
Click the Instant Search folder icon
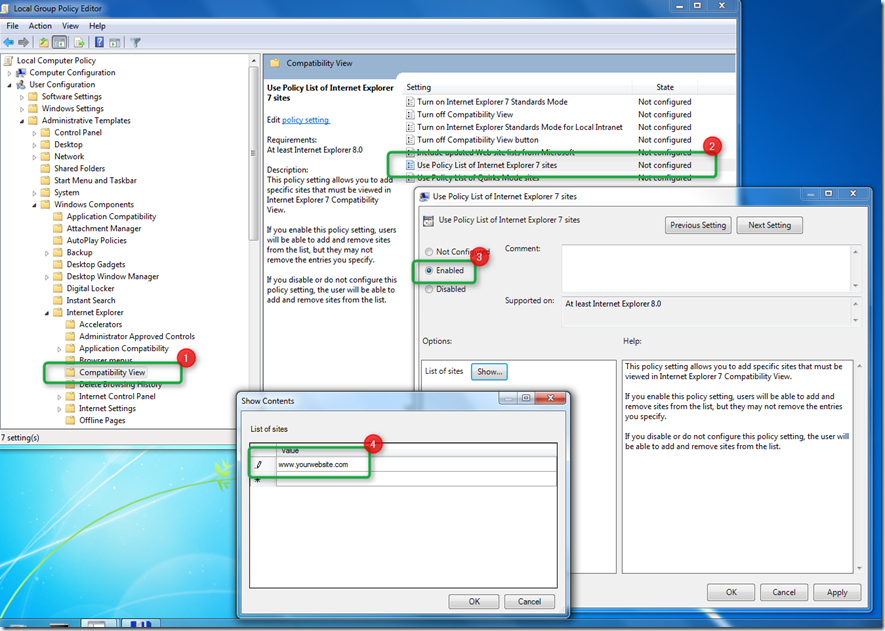coord(58,300)
